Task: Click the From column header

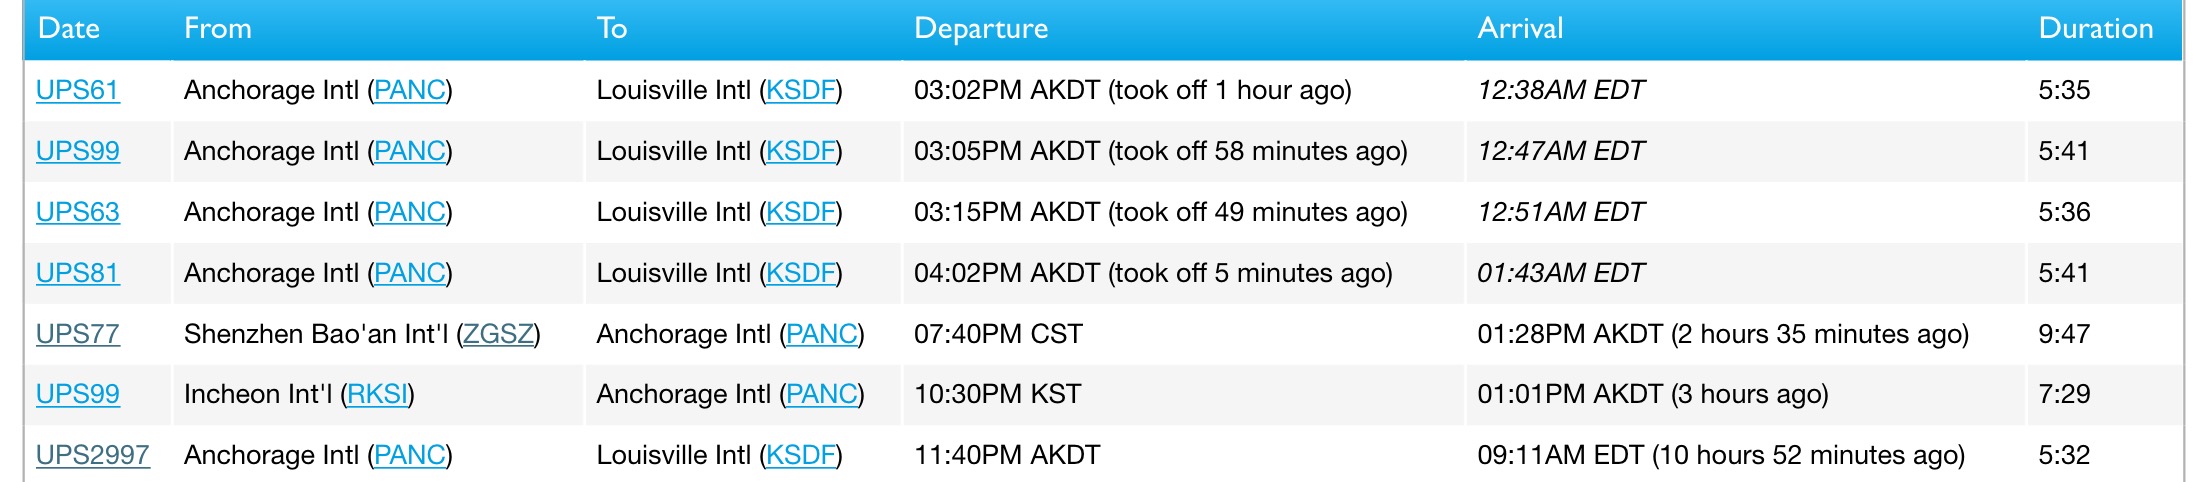Action: [218, 28]
